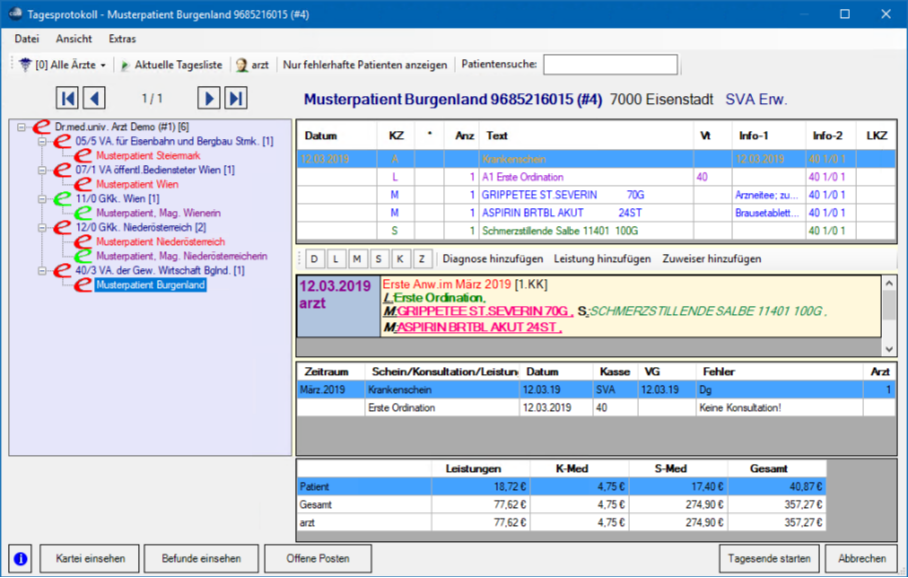The width and height of the screenshot is (908, 578).
Task: Select the A1 Erste Ordination row
Action: pos(596,177)
